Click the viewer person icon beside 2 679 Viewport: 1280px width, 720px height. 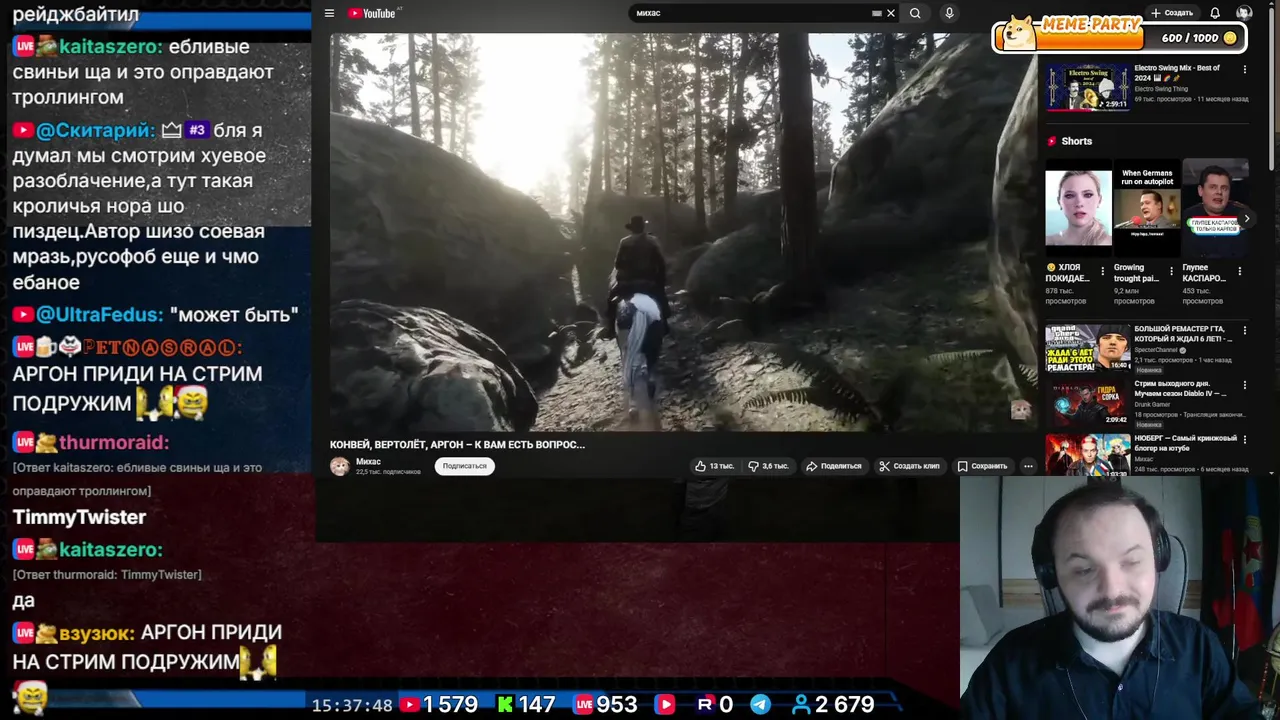[800, 705]
